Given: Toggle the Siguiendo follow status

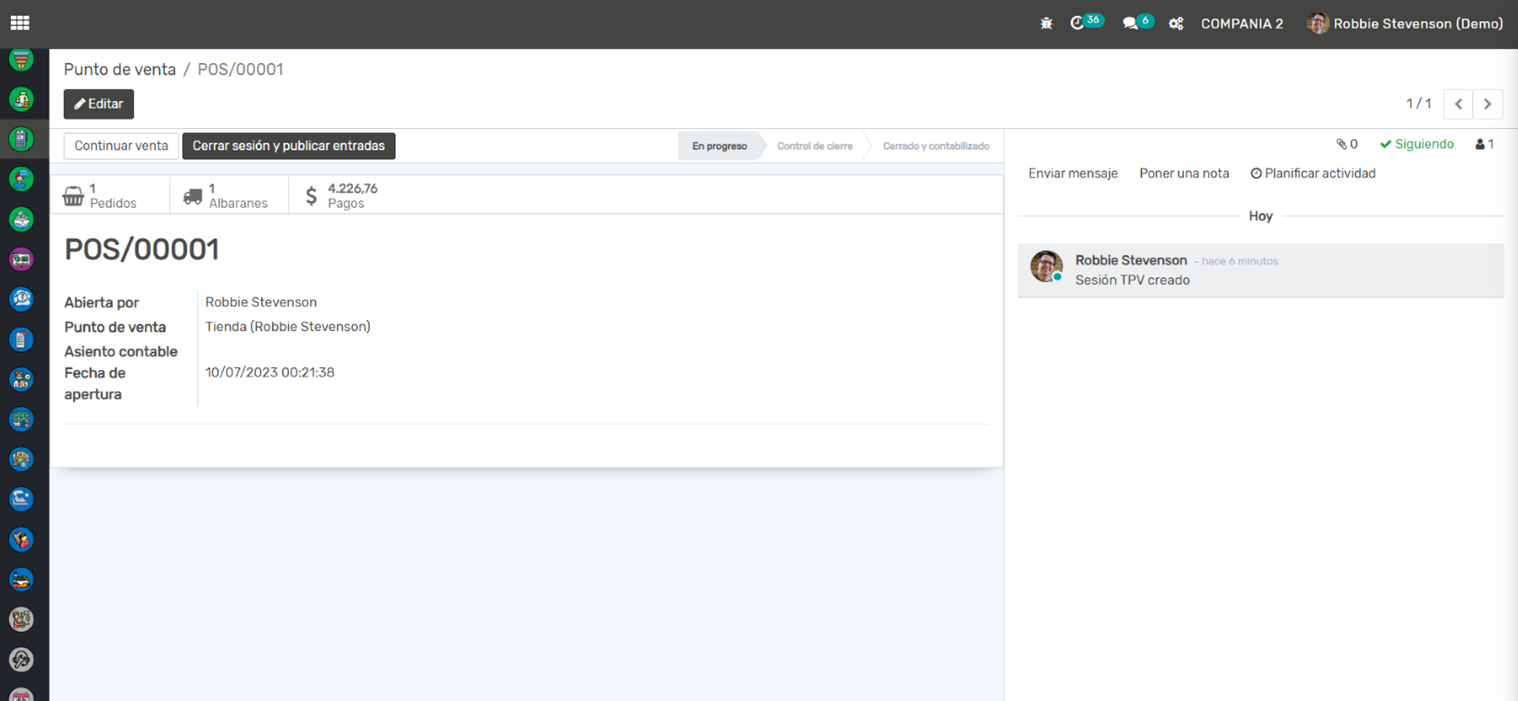Looking at the screenshot, I should (1416, 144).
